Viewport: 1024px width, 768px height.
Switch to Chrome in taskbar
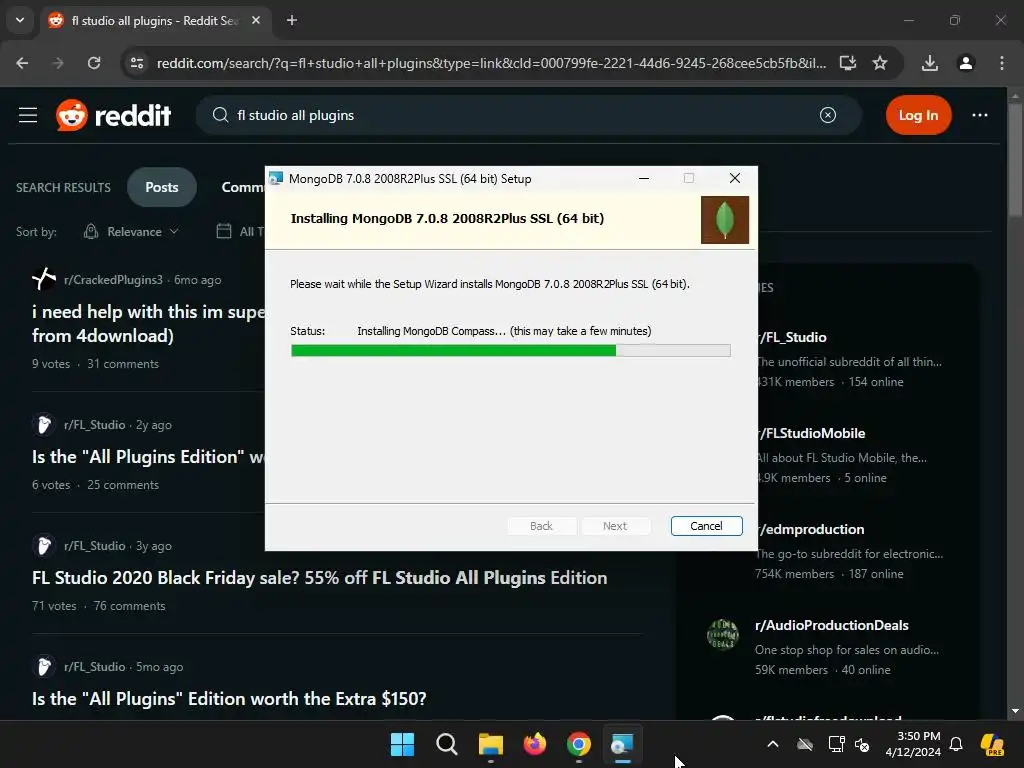tap(579, 744)
